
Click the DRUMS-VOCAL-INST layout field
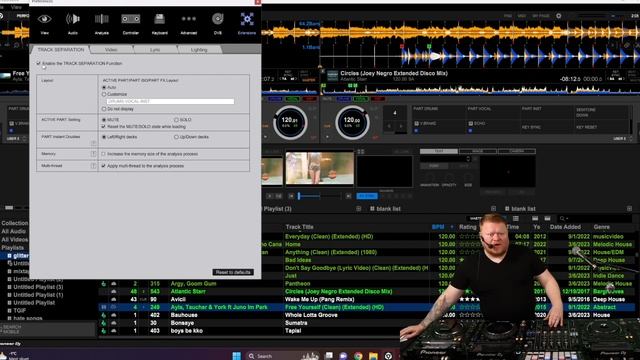pyautogui.click(x=170, y=101)
